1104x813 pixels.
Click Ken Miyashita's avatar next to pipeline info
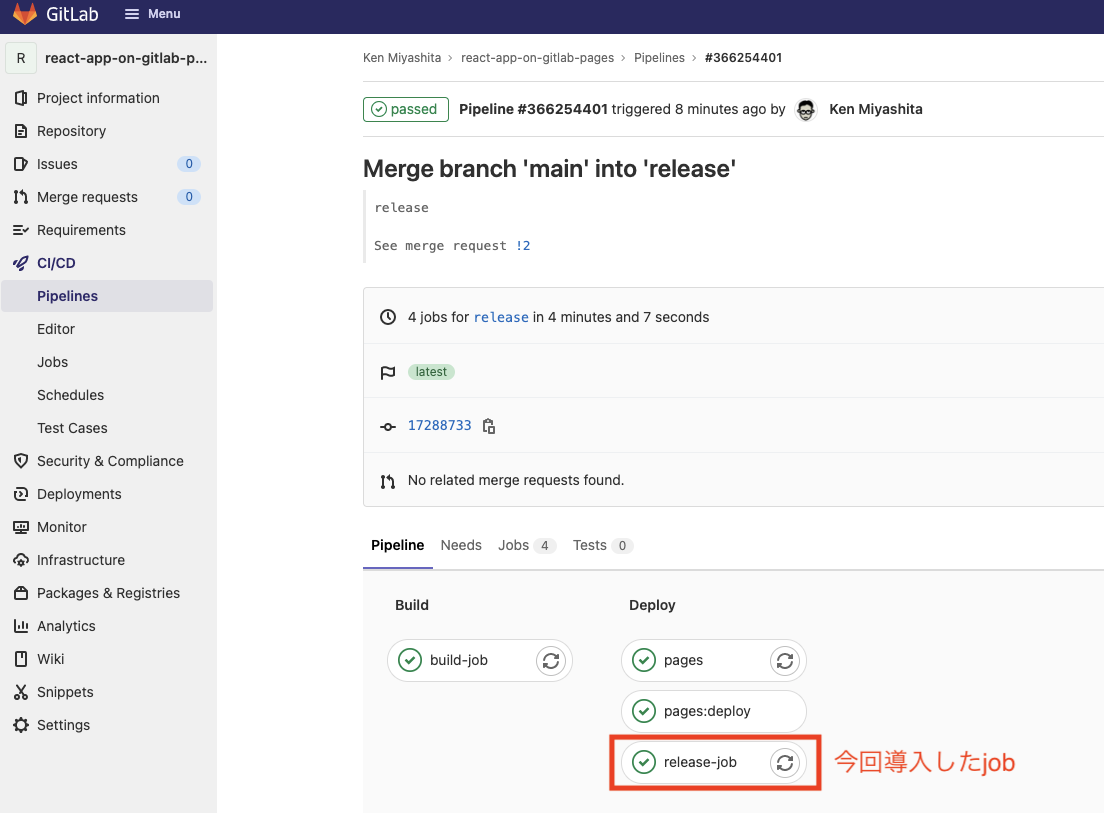click(x=806, y=109)
